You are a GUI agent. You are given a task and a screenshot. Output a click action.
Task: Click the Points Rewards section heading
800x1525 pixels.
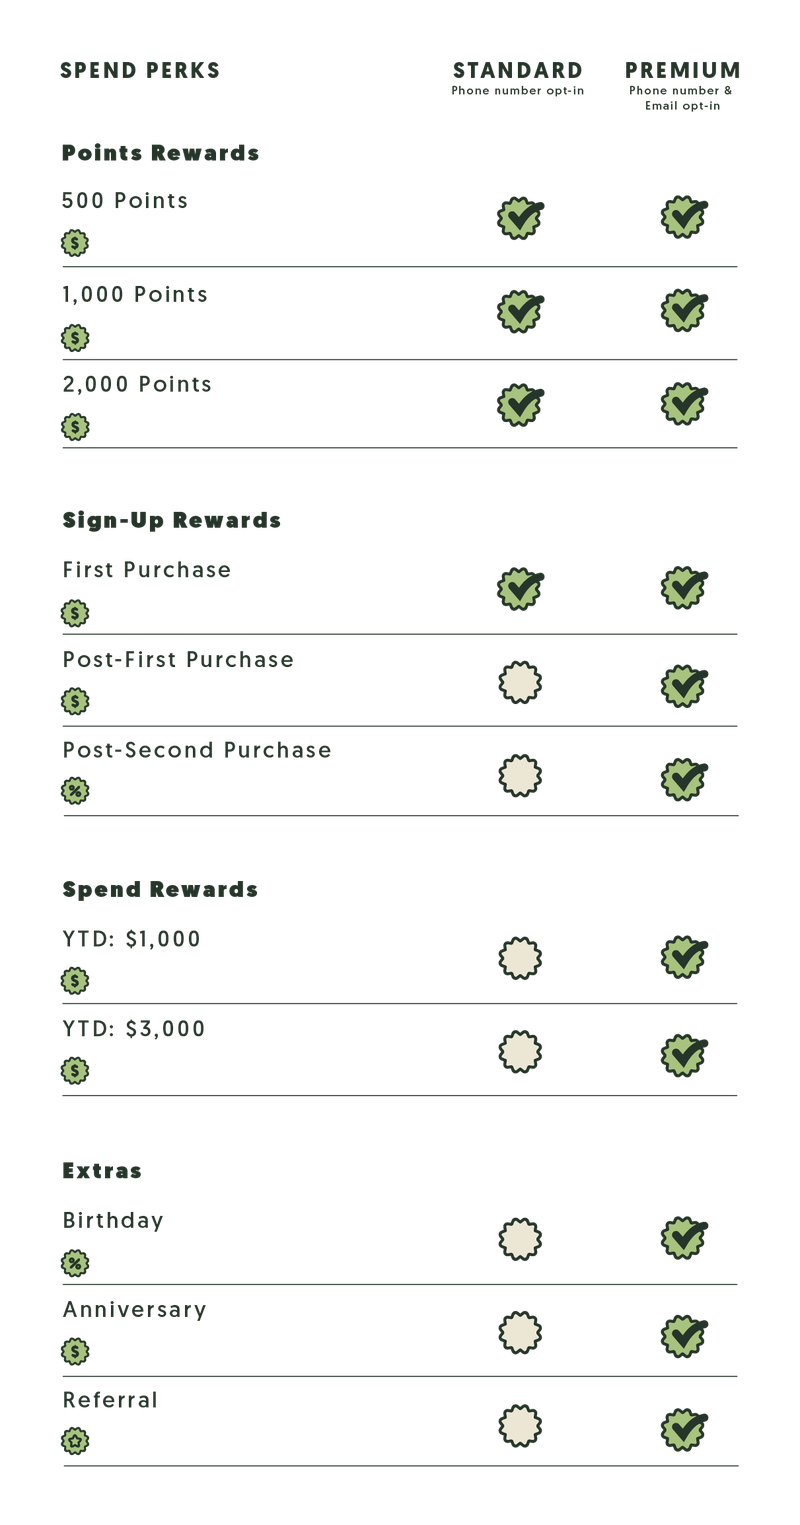pyautogui.click(x=160, y=153)
